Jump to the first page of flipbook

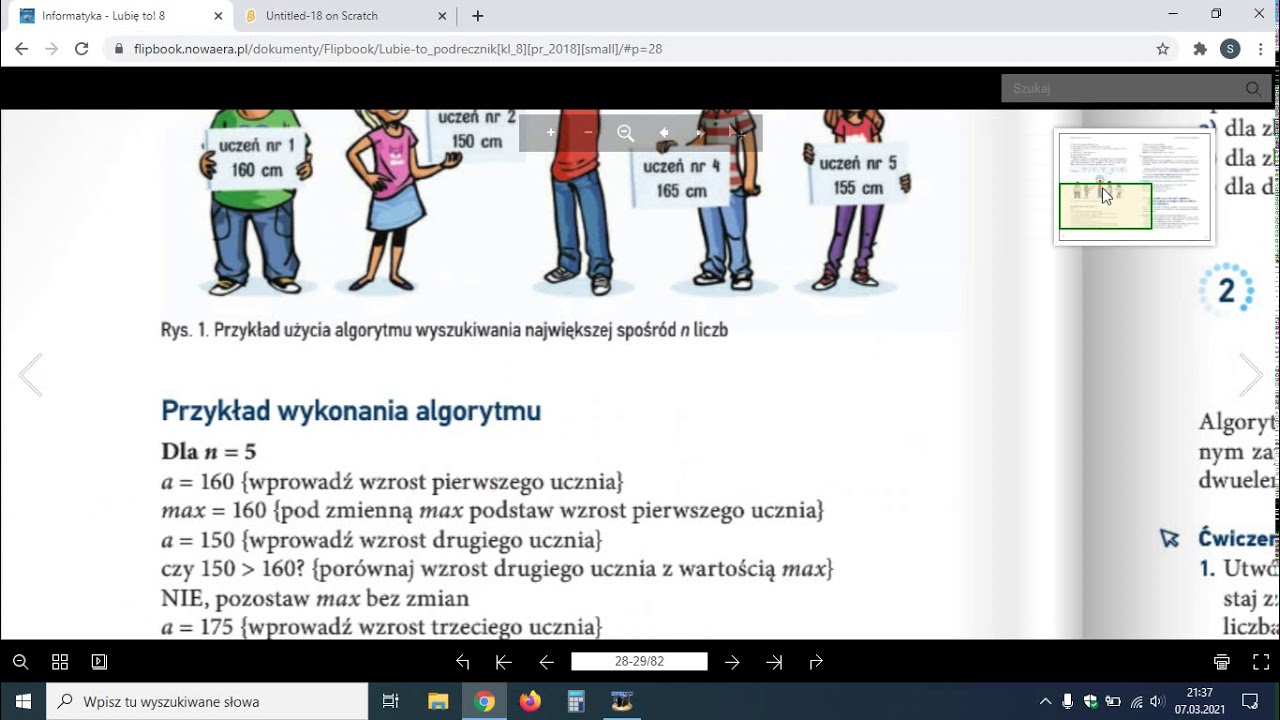click(x=504, y=662)
